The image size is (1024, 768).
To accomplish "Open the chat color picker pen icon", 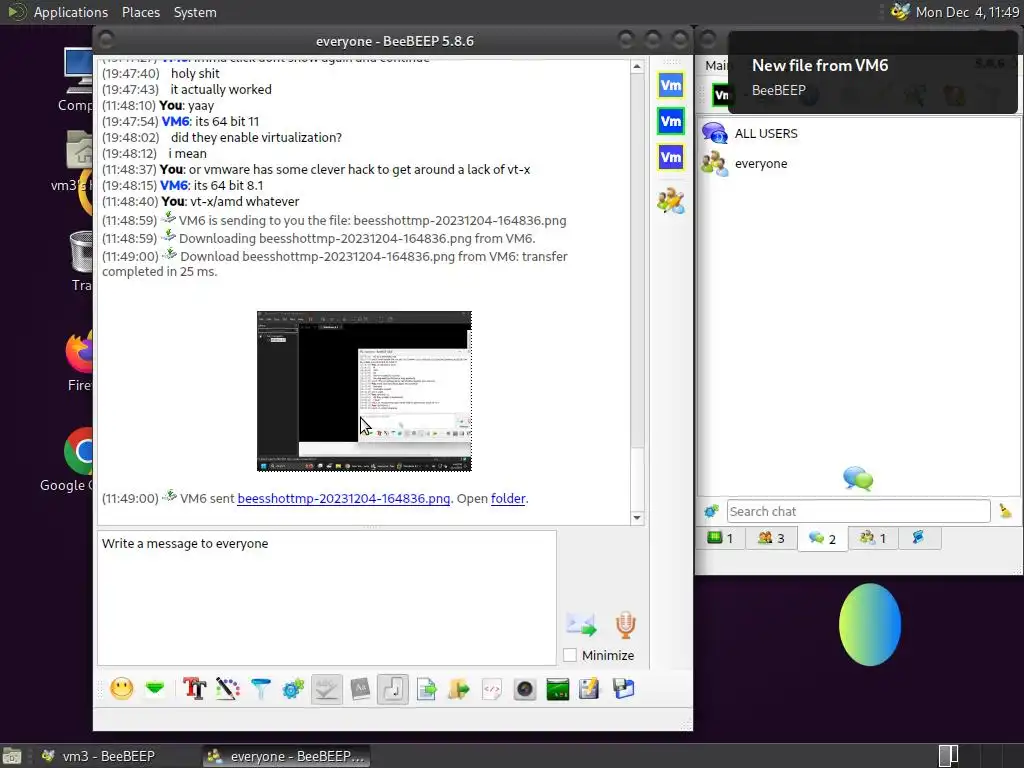I will tap(227, 689).
